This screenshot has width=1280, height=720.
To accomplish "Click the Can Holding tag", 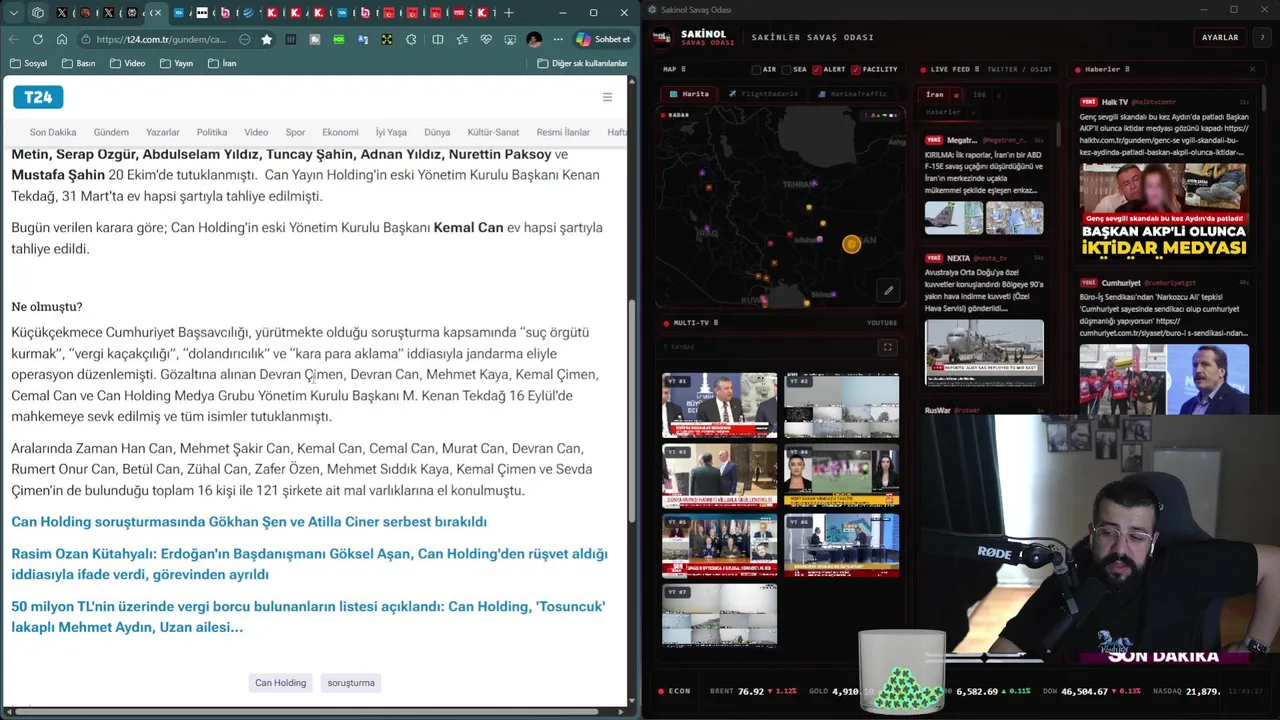I will tap(280, 683).
